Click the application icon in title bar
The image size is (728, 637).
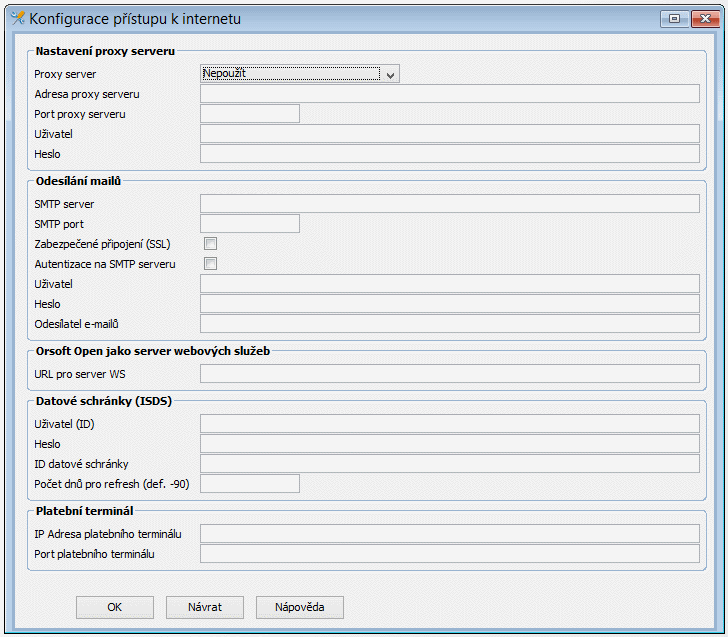16,18
